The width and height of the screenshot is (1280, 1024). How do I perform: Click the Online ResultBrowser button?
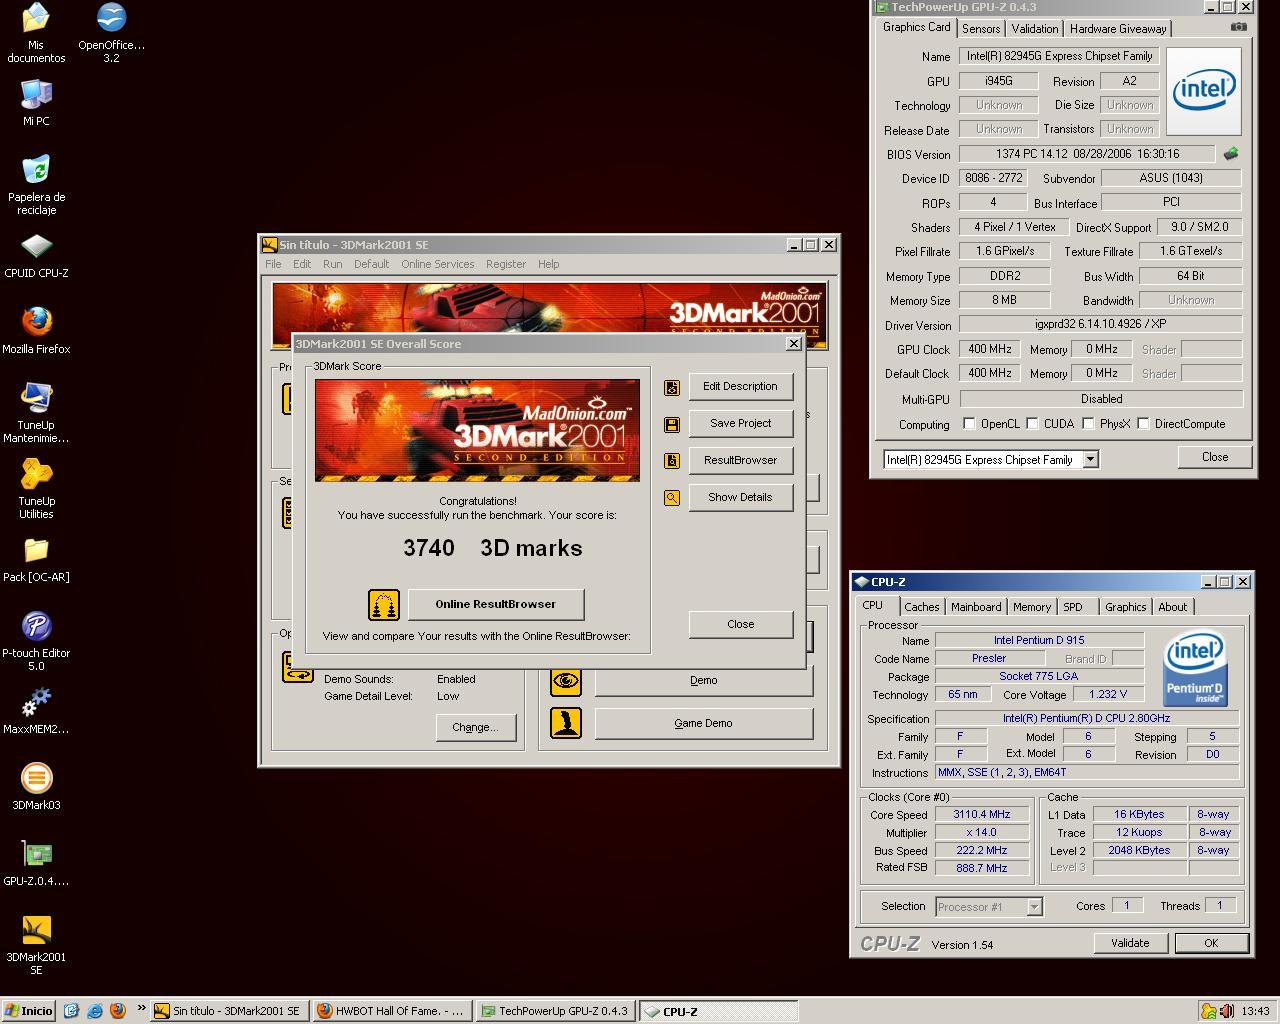(495, 605)
